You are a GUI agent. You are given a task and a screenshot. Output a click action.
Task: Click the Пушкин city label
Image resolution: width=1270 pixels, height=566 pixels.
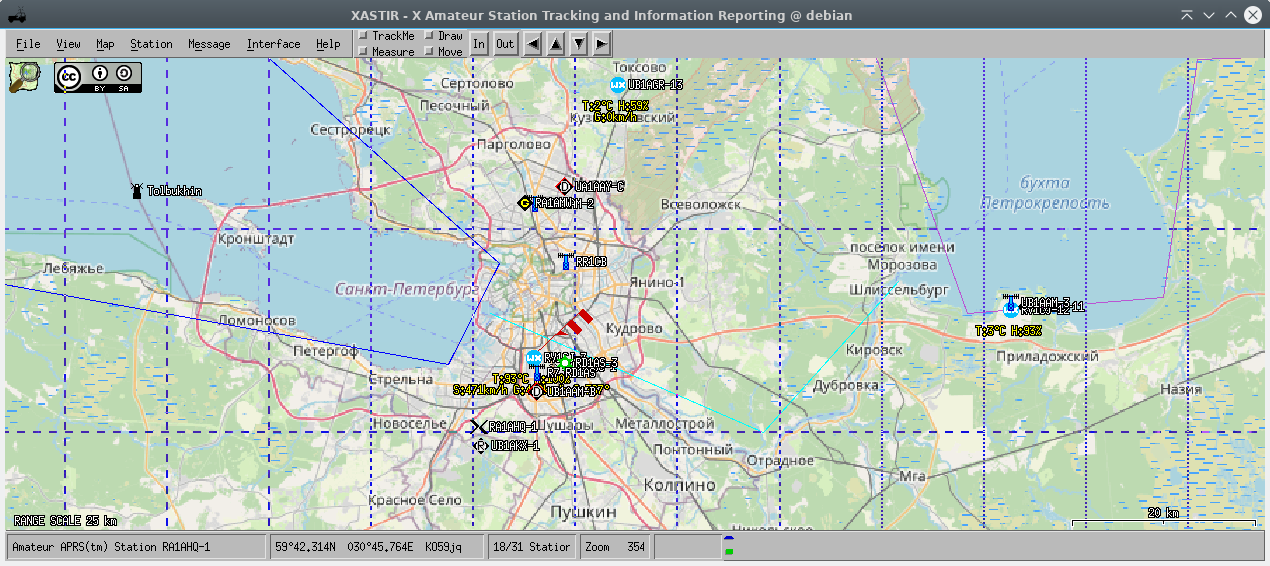[x=583, y=511]
